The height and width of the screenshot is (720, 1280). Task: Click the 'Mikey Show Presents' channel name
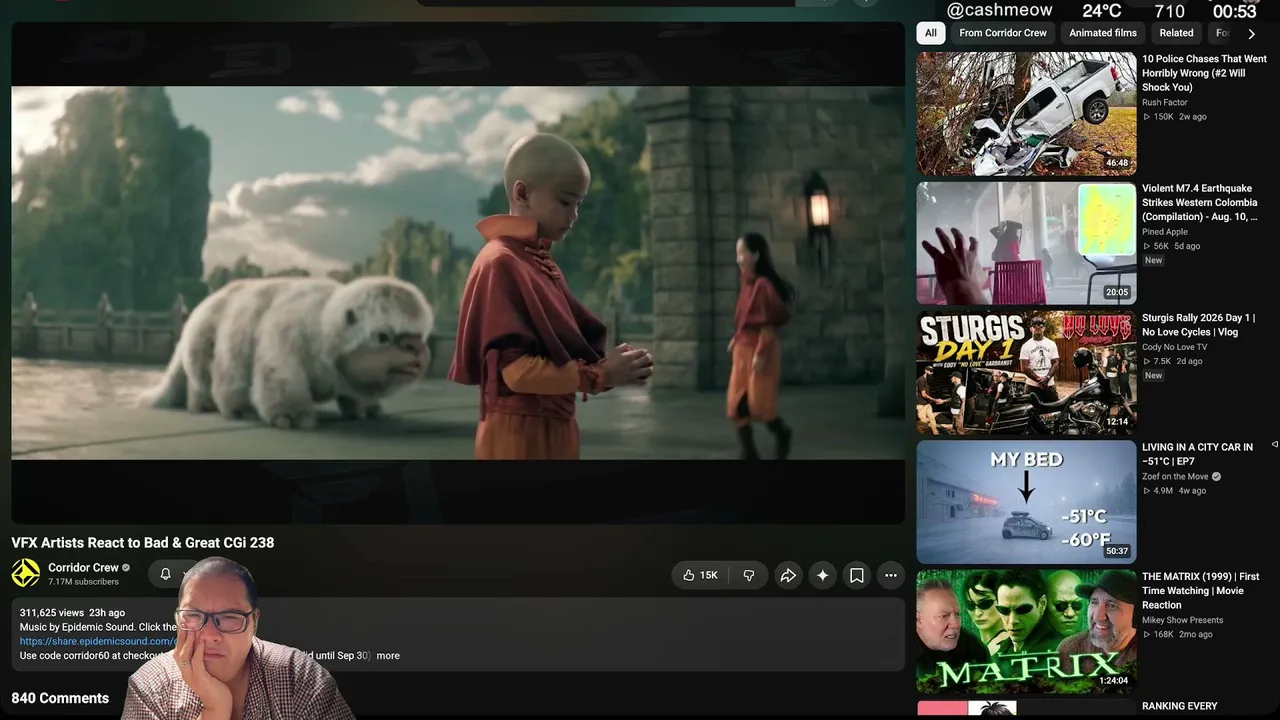(1182, 620)
